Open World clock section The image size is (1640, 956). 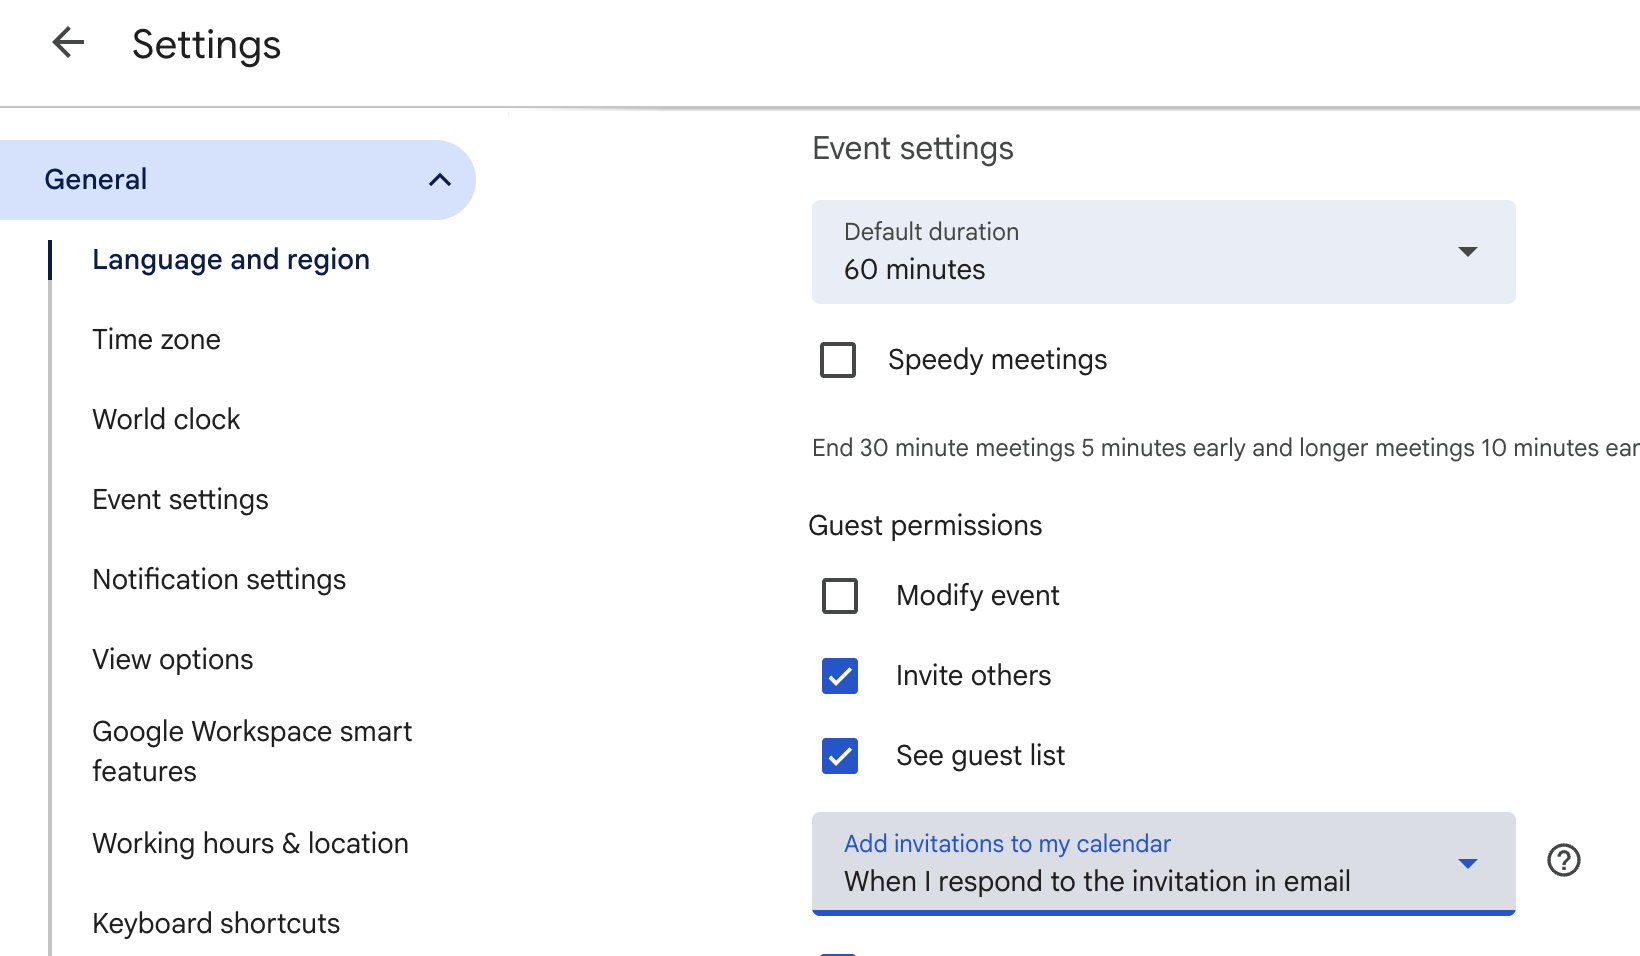pos(166,420)
